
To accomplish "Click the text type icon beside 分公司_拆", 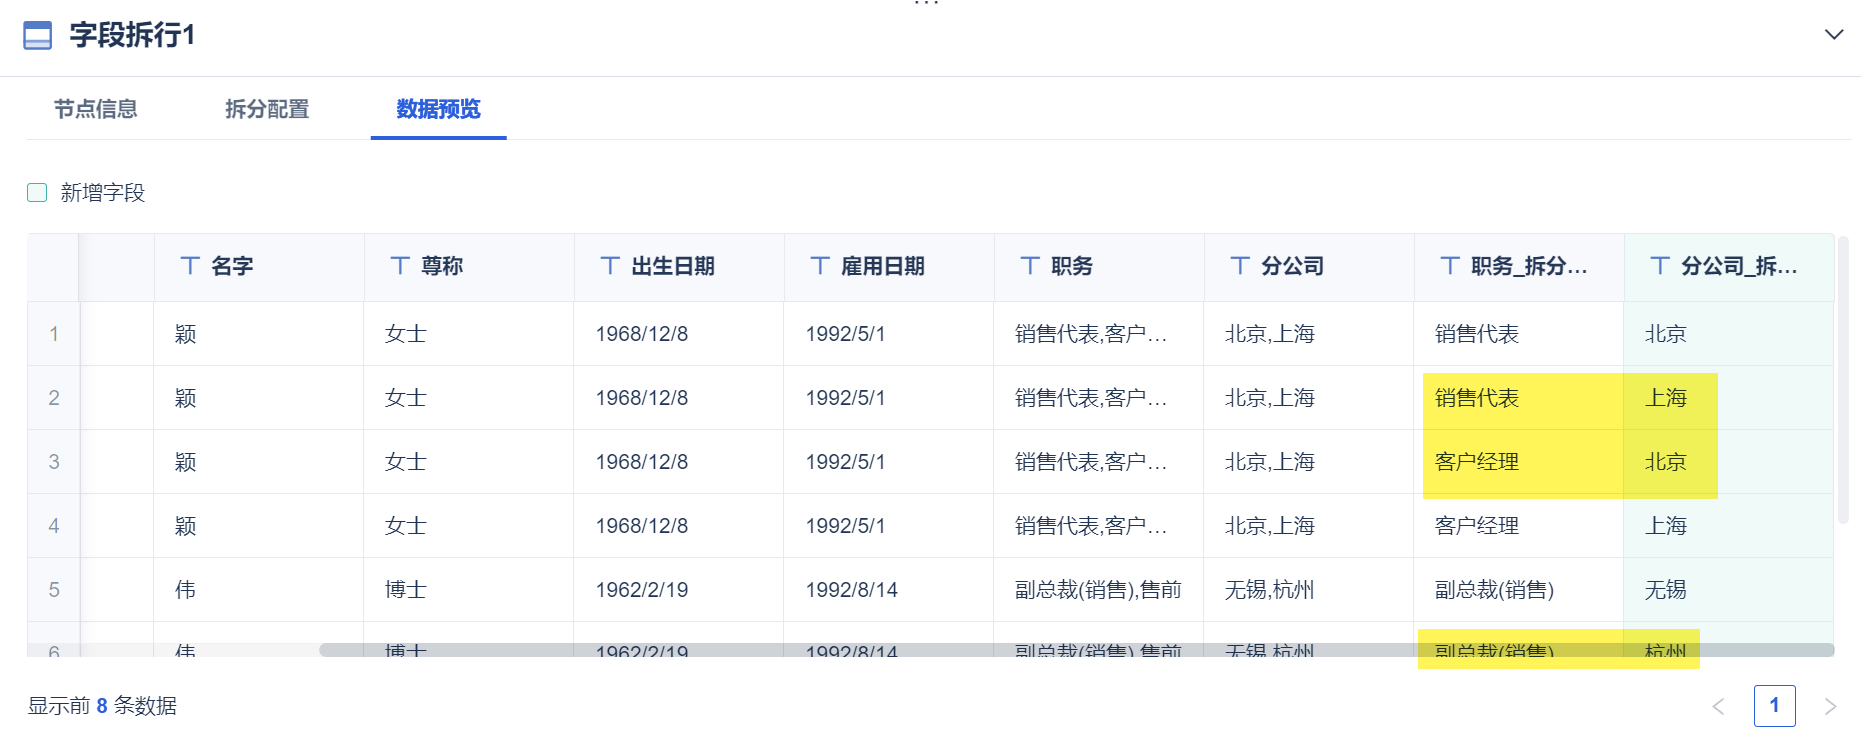I will coord(1660,265).
